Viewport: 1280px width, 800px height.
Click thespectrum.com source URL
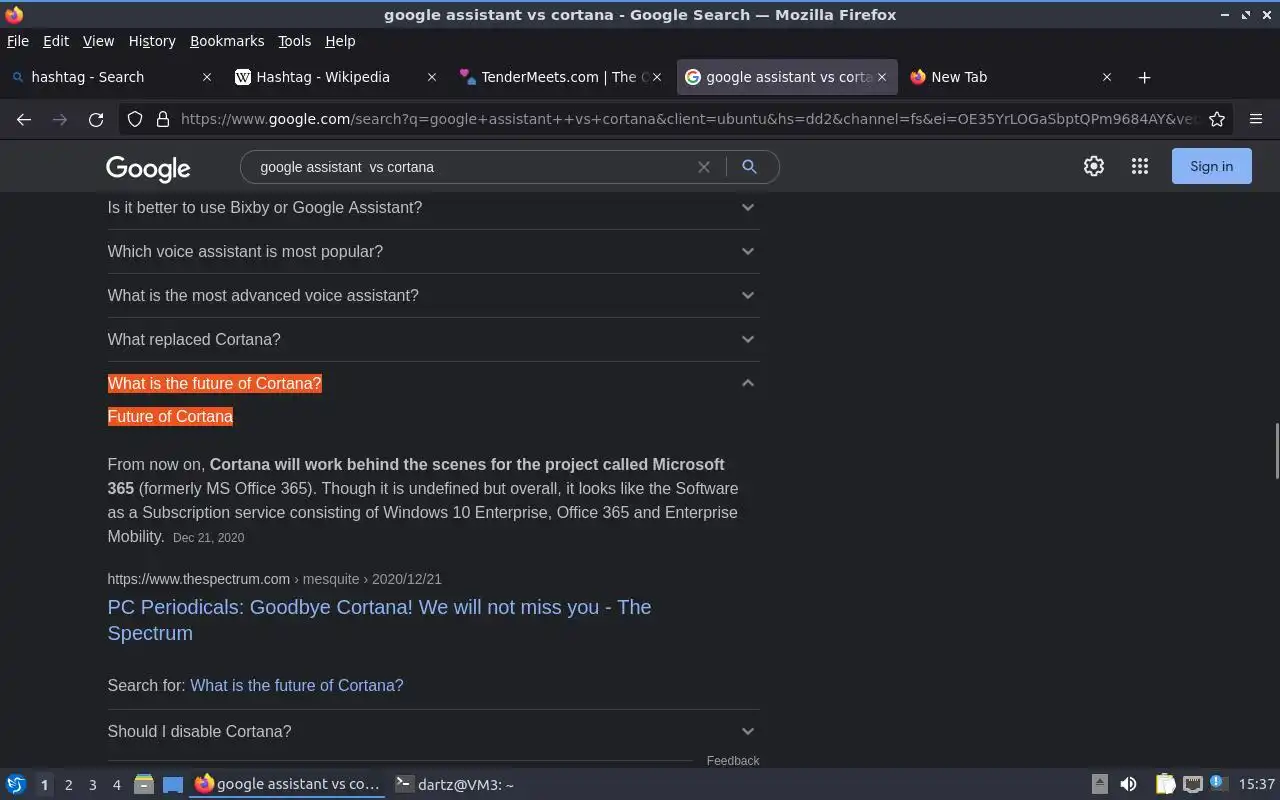pyautogui.click(x=274, y=579)
